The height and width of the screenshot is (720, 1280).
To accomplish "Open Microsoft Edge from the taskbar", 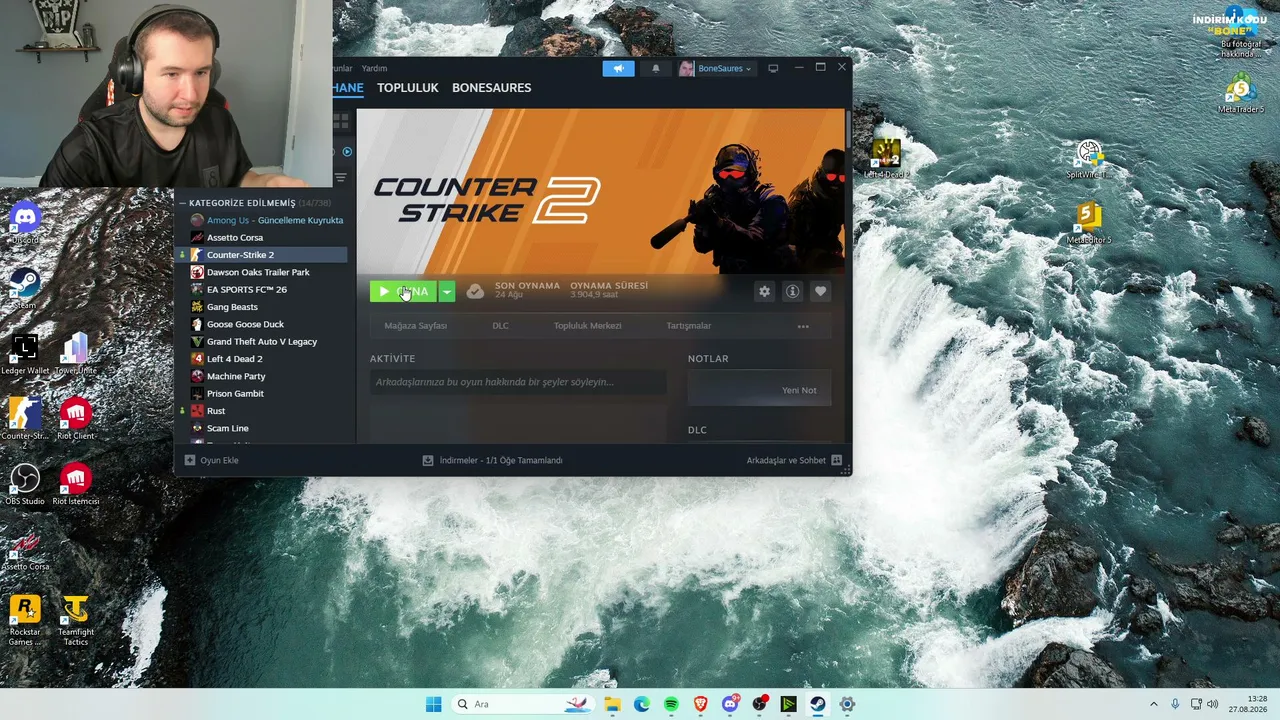I will (x=642, y=704).
